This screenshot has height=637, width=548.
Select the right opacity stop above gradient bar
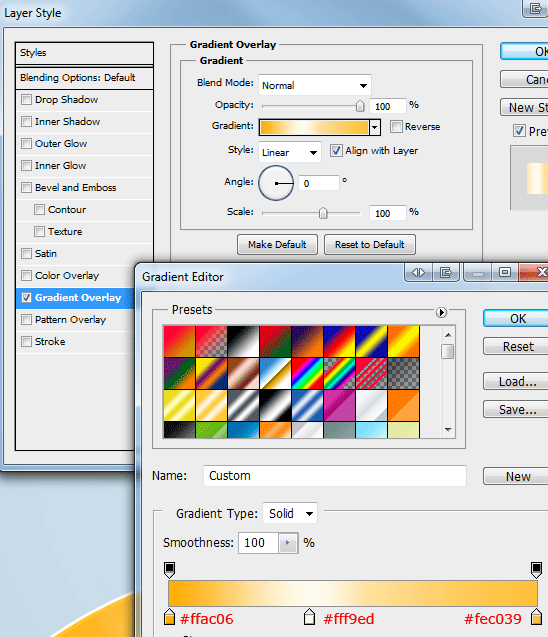tap(536, 570)
